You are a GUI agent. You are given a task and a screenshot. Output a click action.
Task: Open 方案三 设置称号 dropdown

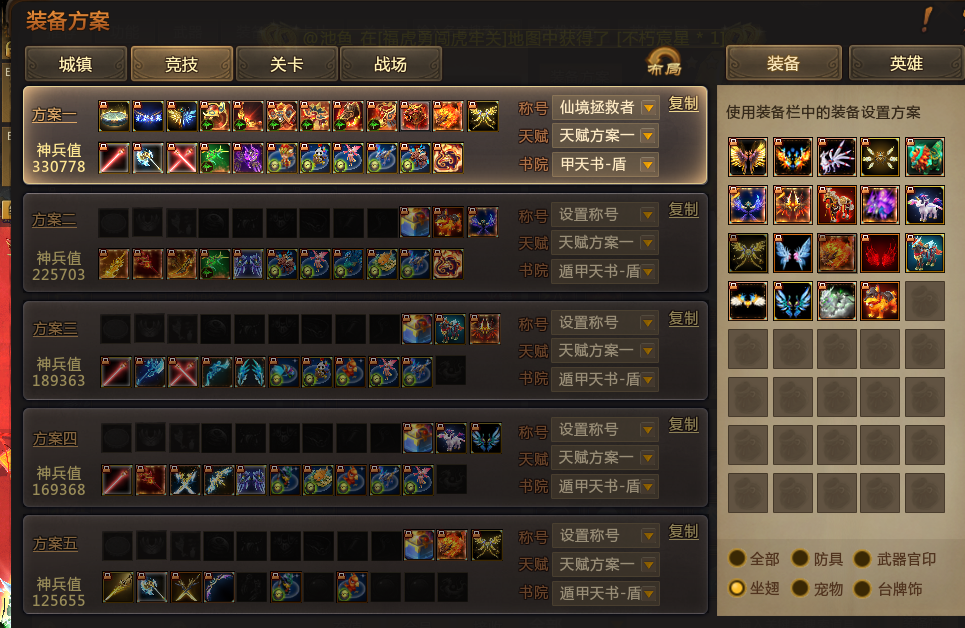605,323
